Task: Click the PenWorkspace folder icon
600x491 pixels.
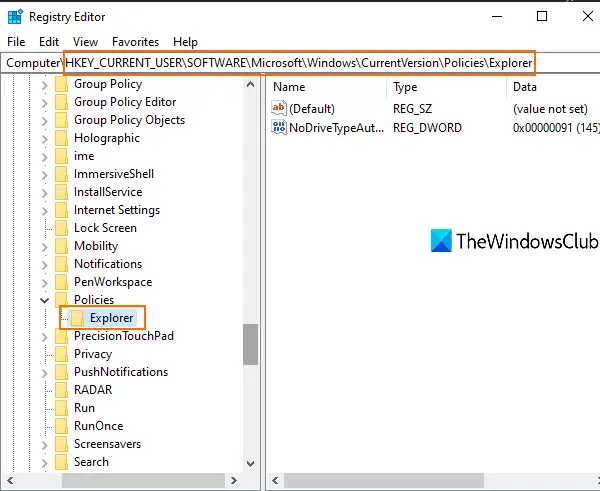Action: (62, 282)
